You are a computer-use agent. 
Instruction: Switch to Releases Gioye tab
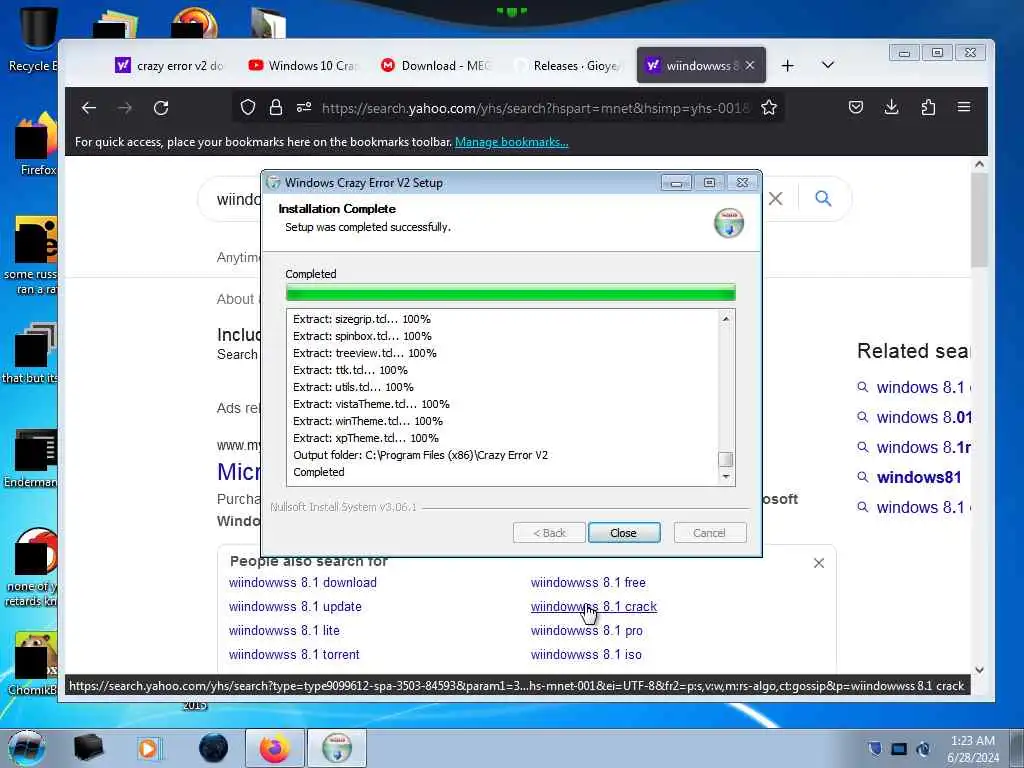tap(567, 65)
